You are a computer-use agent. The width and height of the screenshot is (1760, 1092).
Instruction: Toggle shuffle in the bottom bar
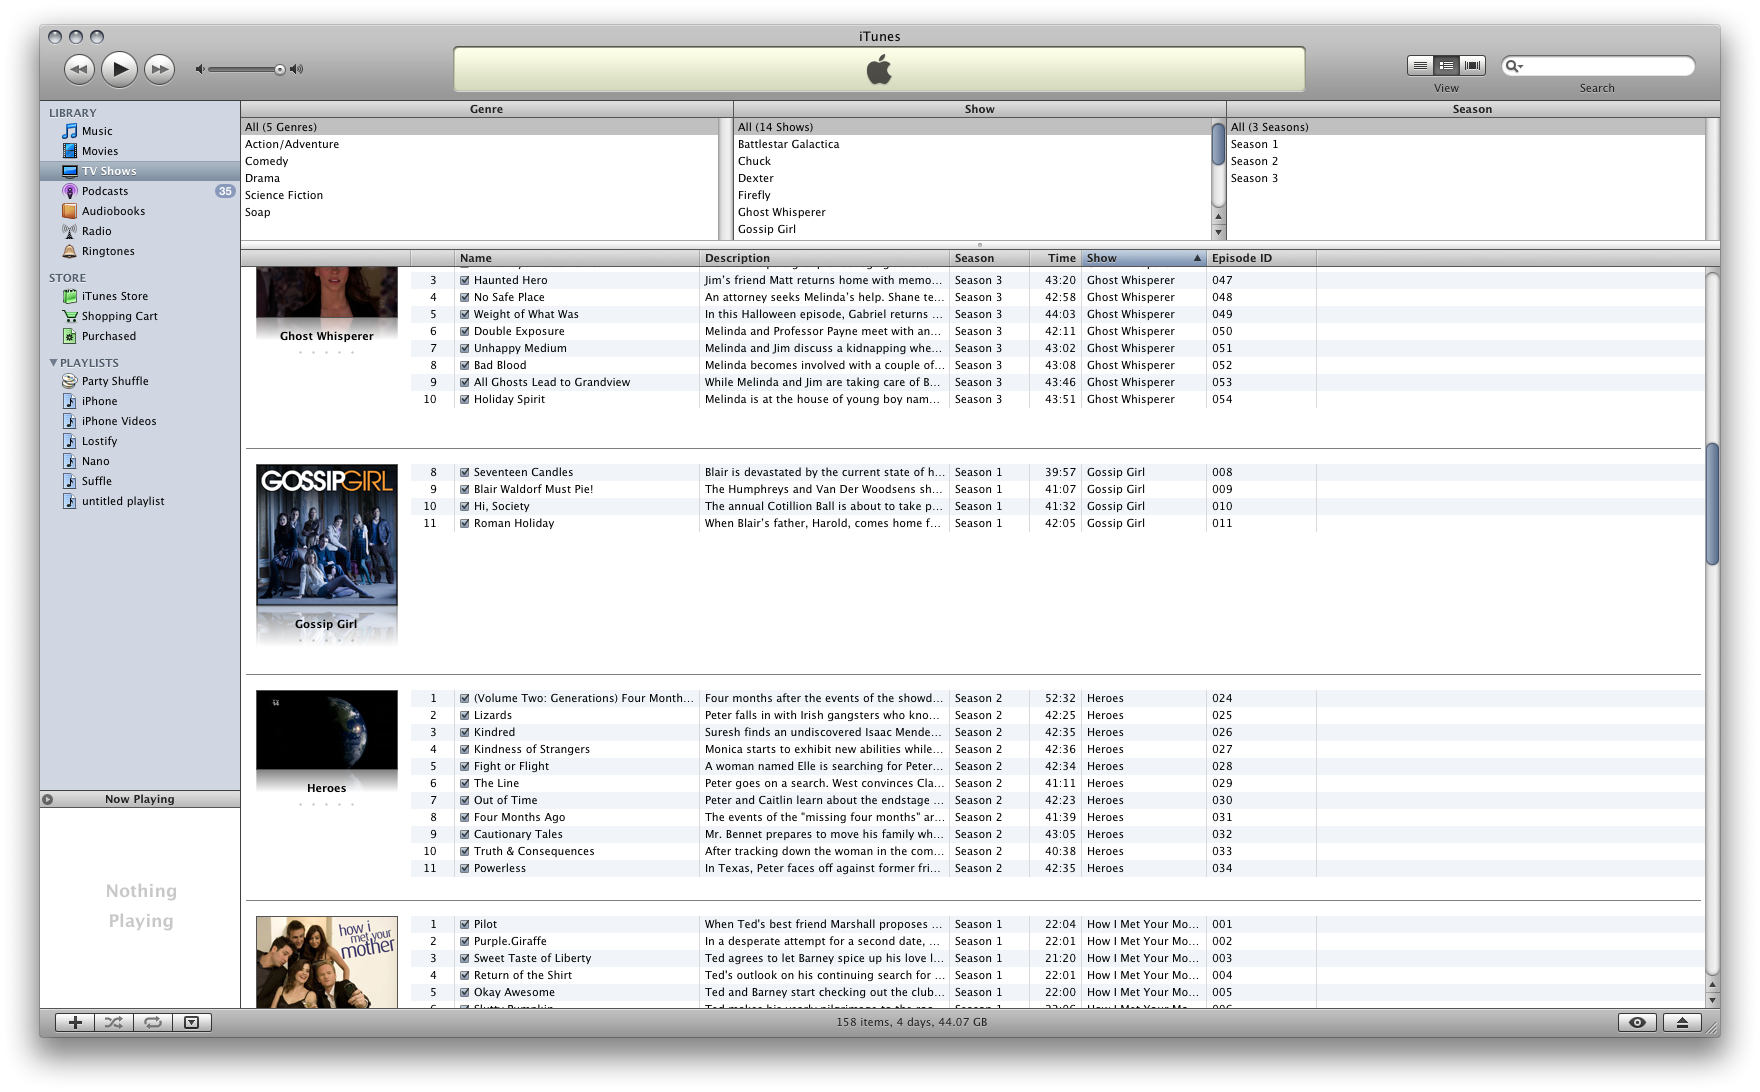[114, 1022]
